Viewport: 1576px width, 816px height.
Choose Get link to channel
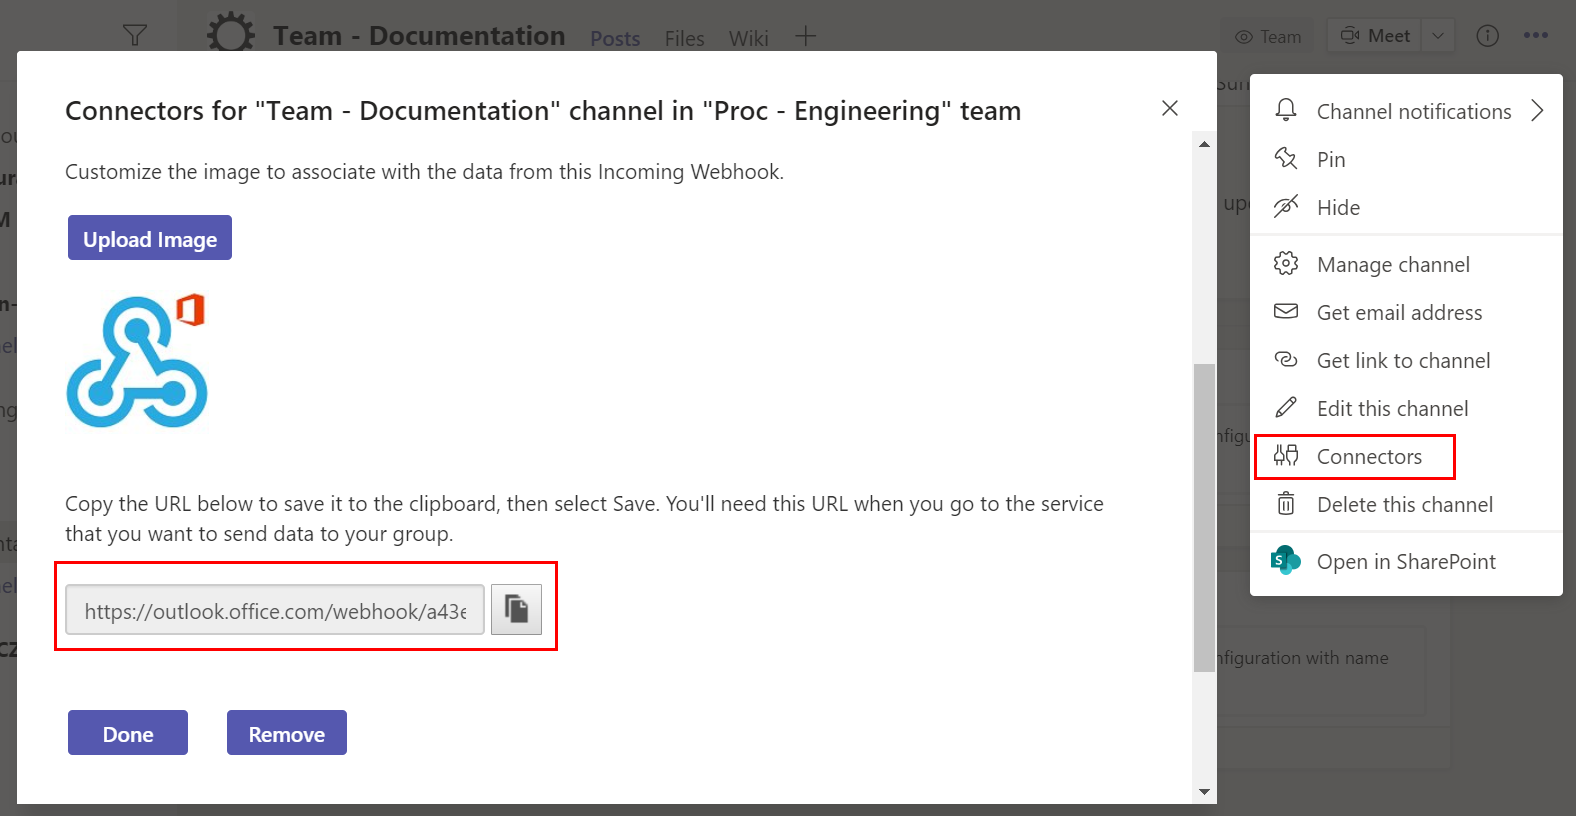[1403, 361]
